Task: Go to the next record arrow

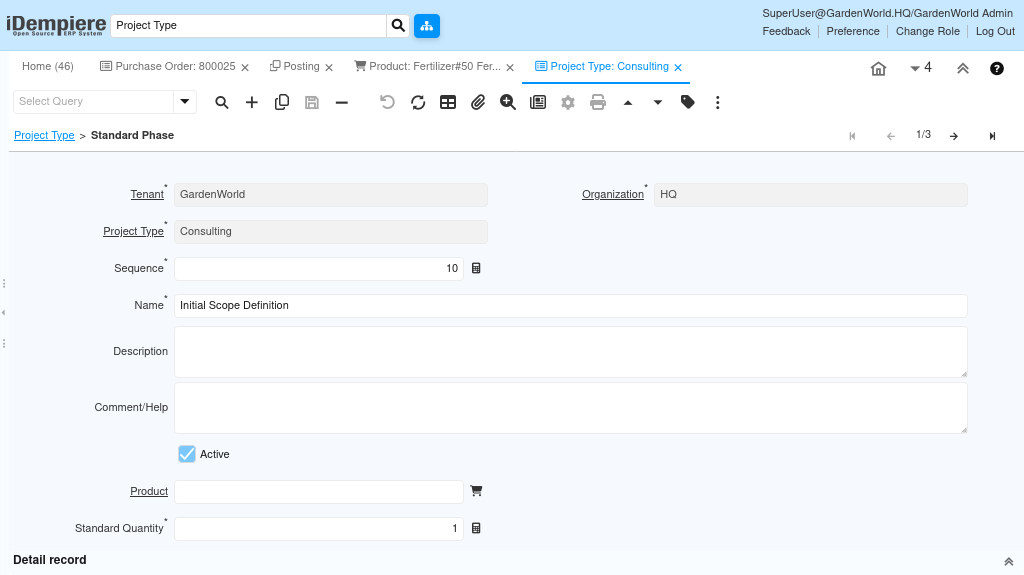Action: click(954, 136)
